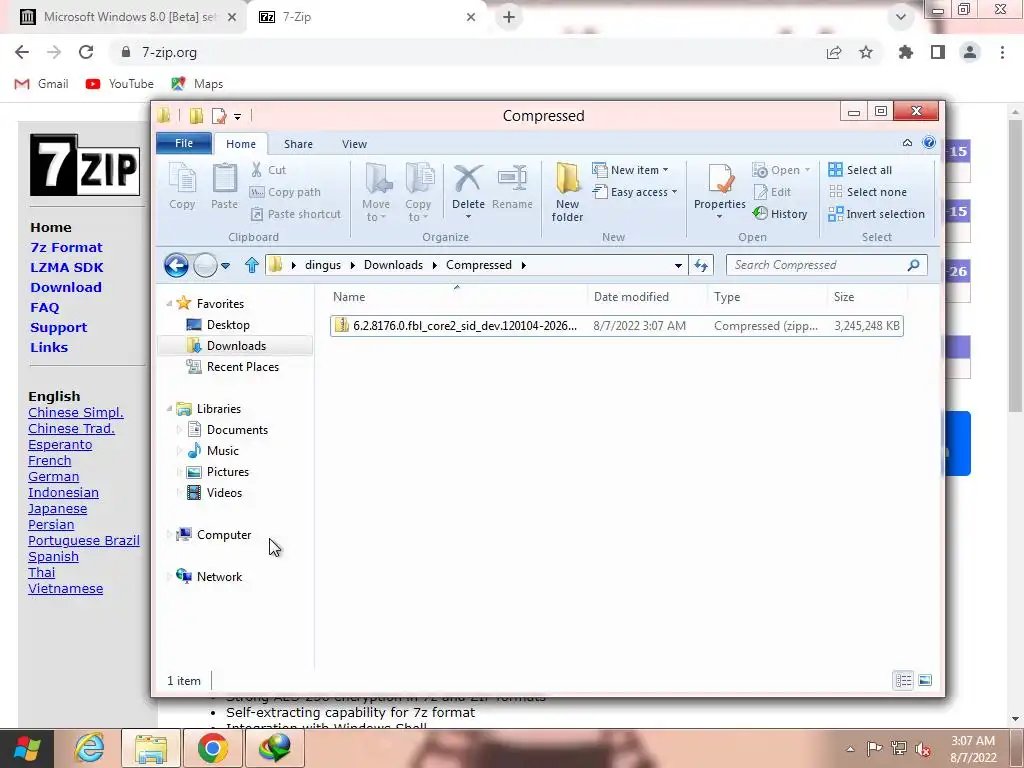Open the Copy to folder menu
This screenshot has width=1024, height=768.
click(418, 192)
